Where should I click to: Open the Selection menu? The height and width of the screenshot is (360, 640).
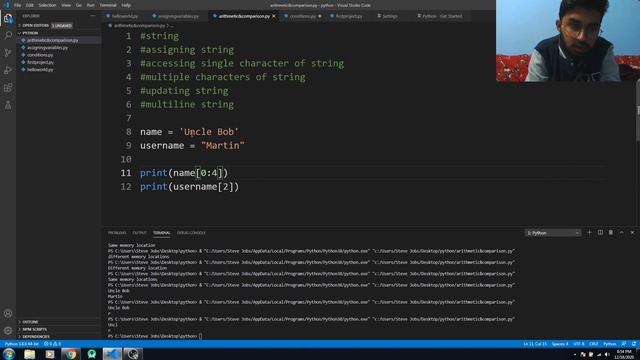47,5
